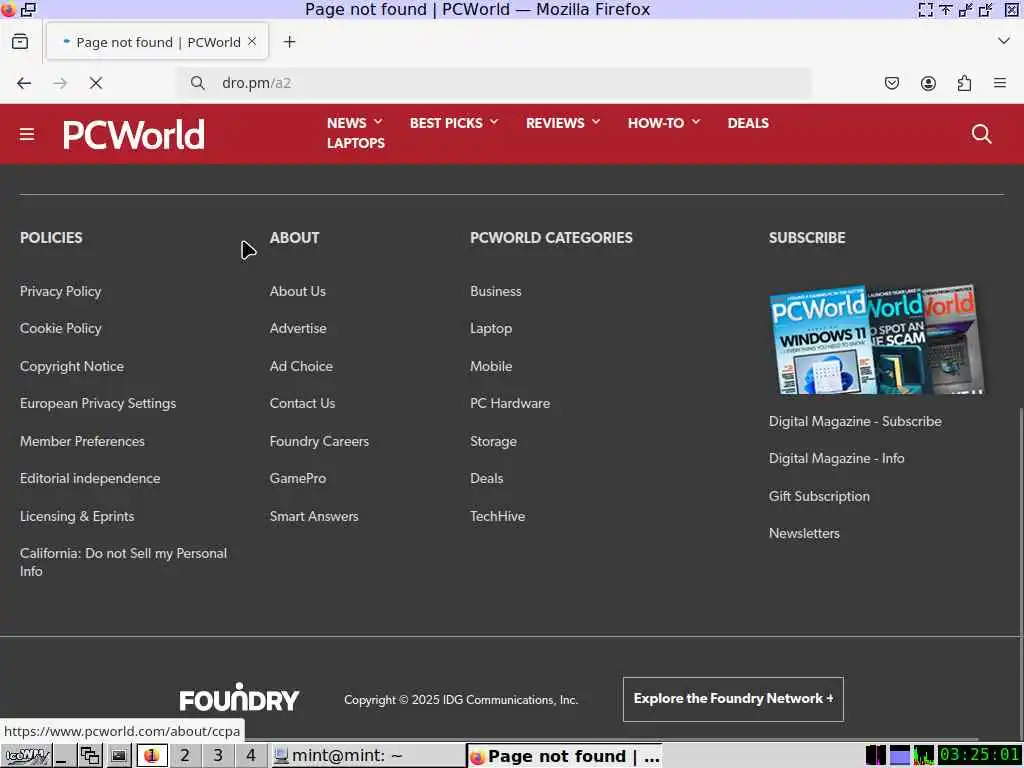
Task: Expand the REVIEWS dropdown chevron
Action: point(596,121)
